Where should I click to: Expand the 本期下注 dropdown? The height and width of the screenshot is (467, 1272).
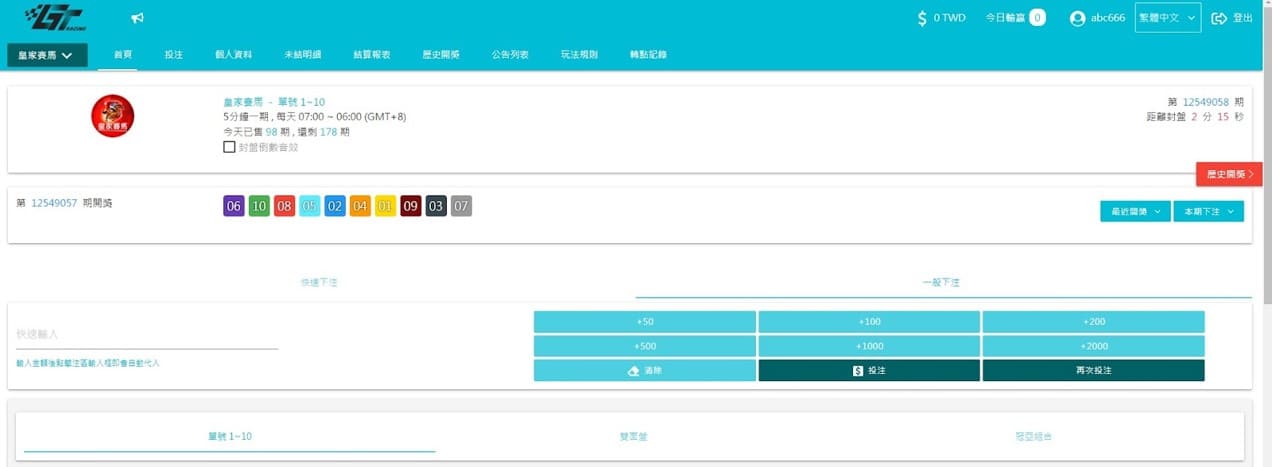[x=1209, y=211]
